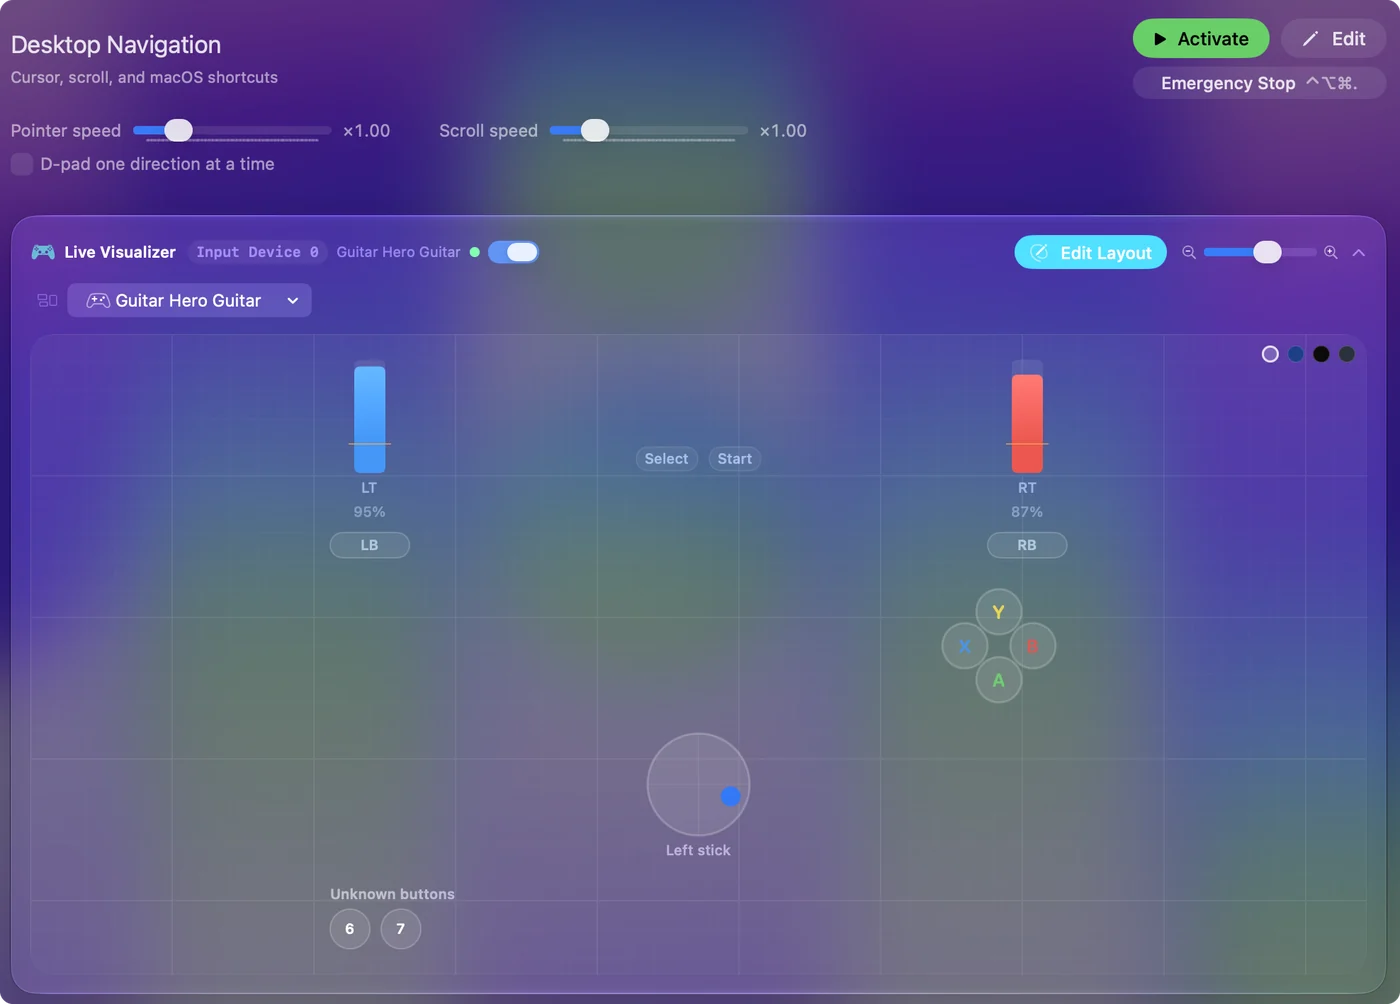The width and height of the screenshot is (1400, 1004).
Task: Click the Input Device 0 badge
Action: (x=257, y=252)
